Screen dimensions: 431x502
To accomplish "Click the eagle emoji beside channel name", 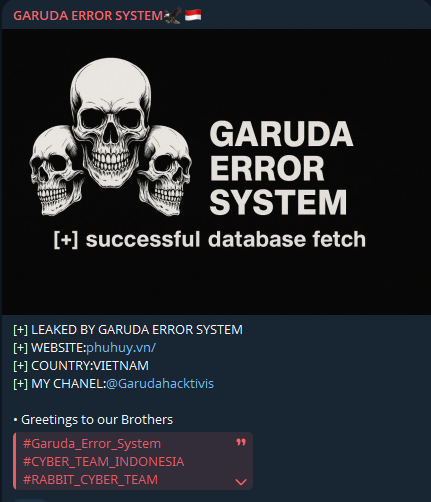I will click(x=173, y=15).
